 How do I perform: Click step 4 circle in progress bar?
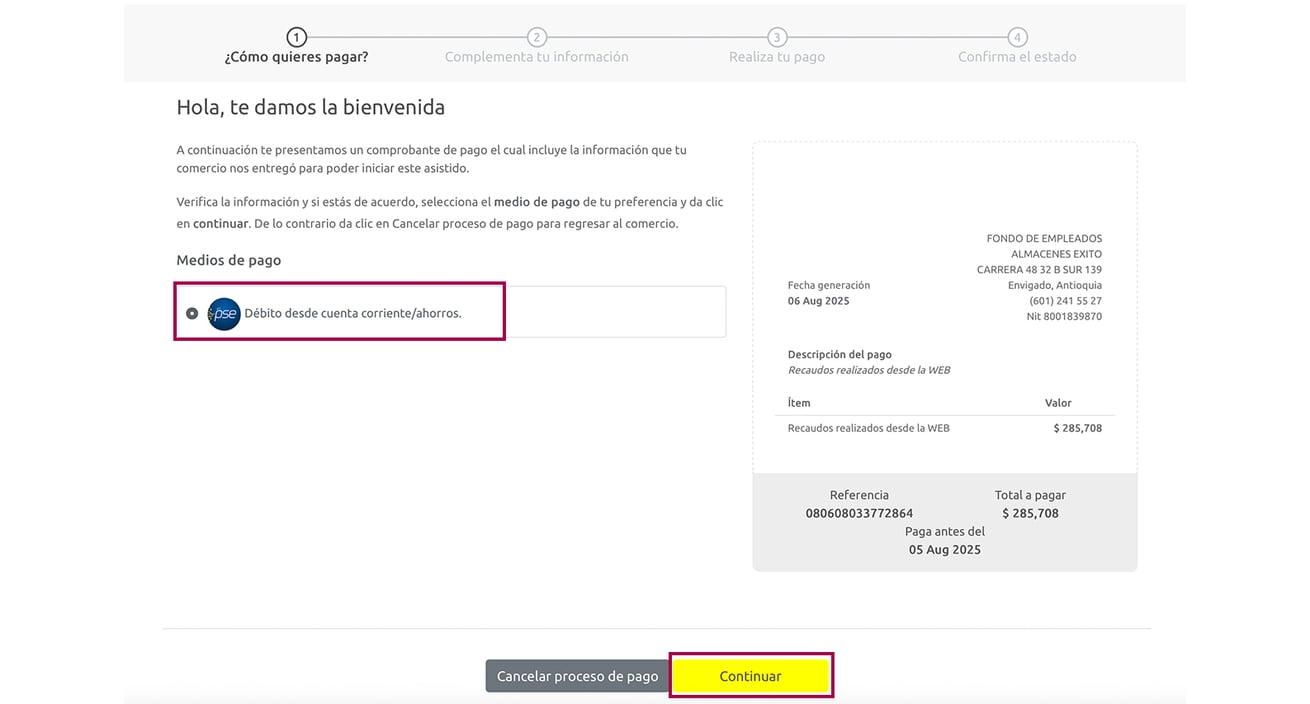click(1017, 37)
